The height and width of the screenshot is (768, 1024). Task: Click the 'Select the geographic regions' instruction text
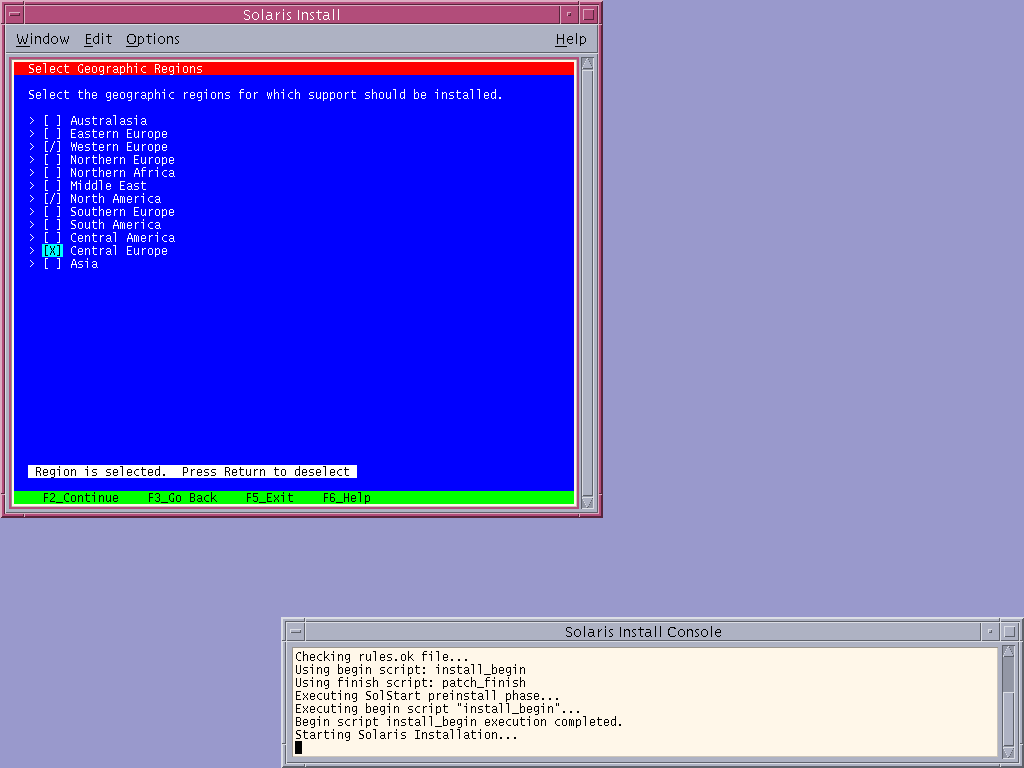click(265, 95)
